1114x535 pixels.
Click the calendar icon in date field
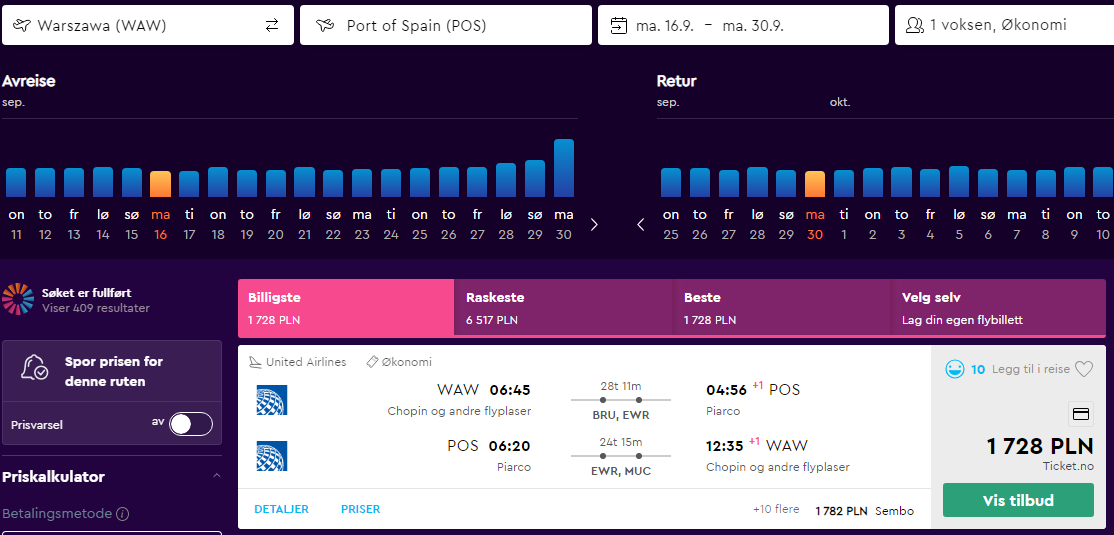[619, 26]
